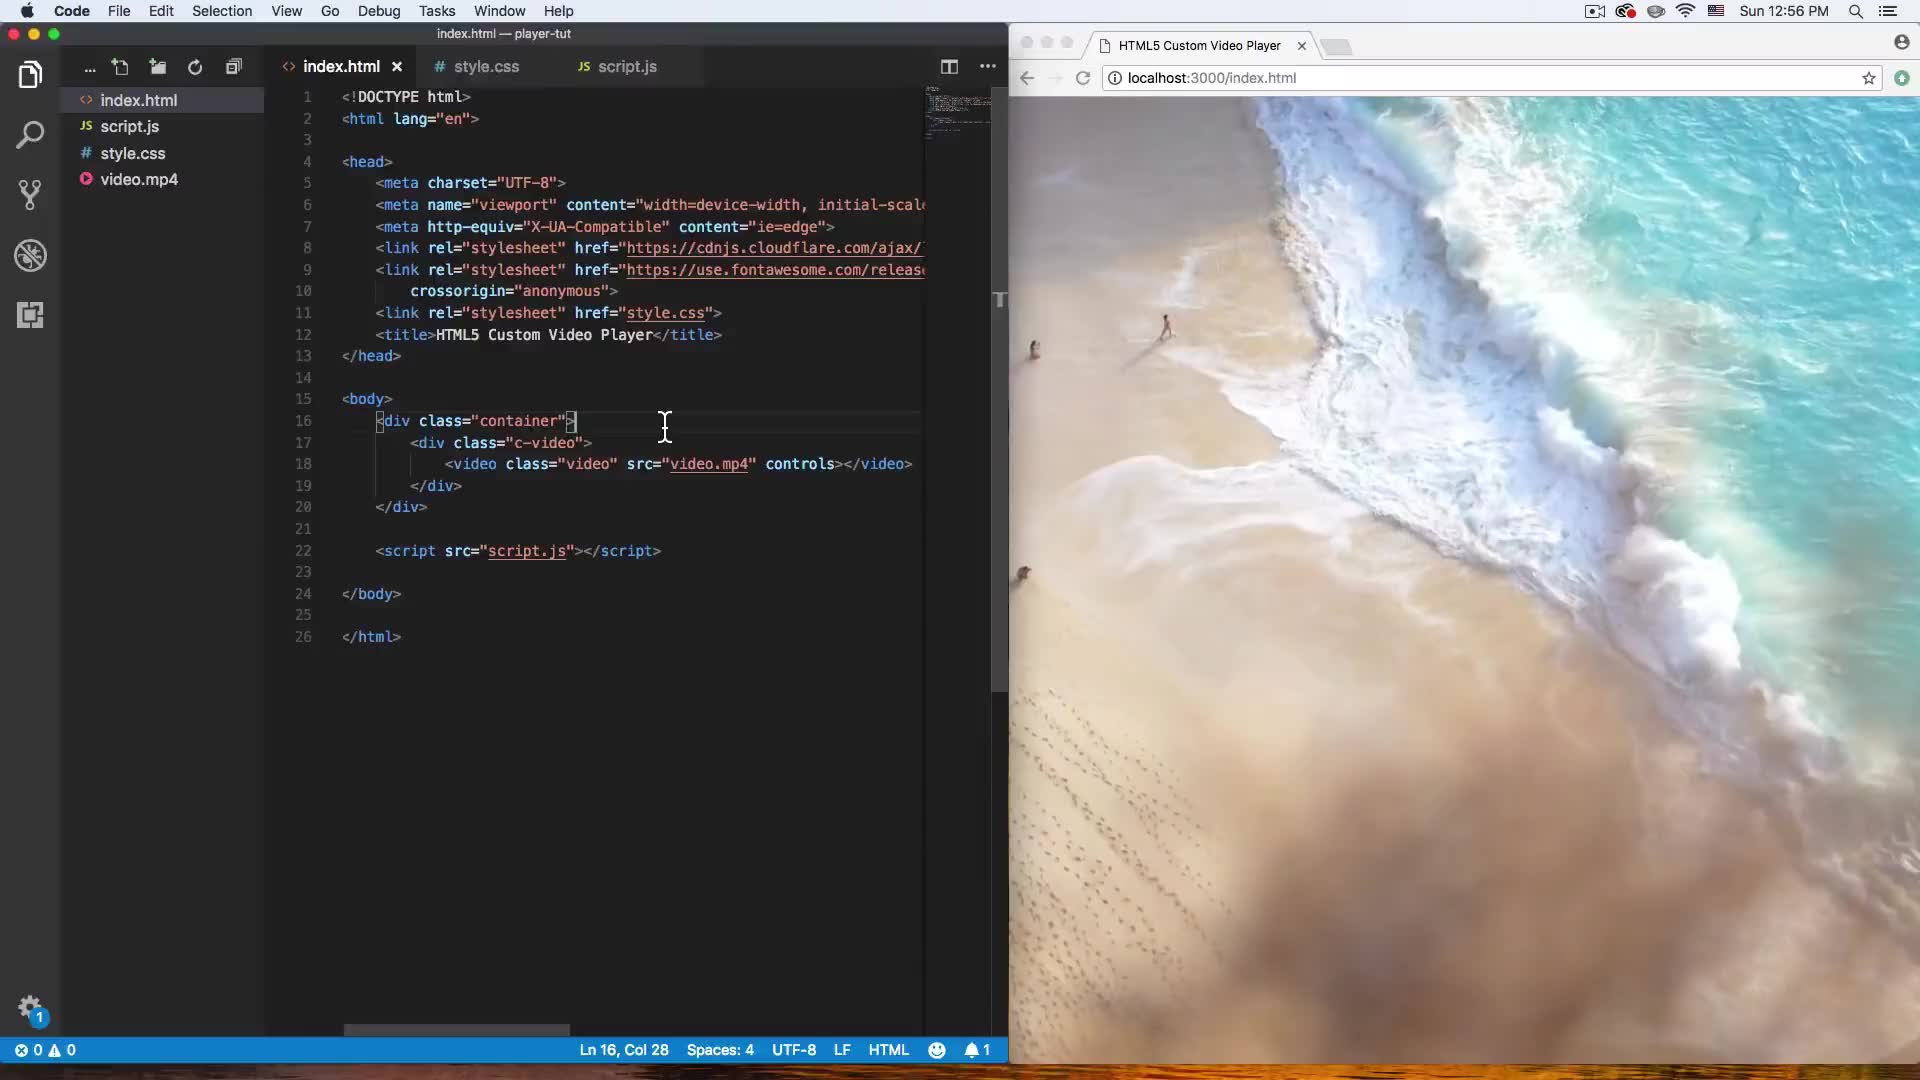Open the Extensions panel
Image resolution: width=1920 pixels, height=1080 pixels.
(31, 315)
